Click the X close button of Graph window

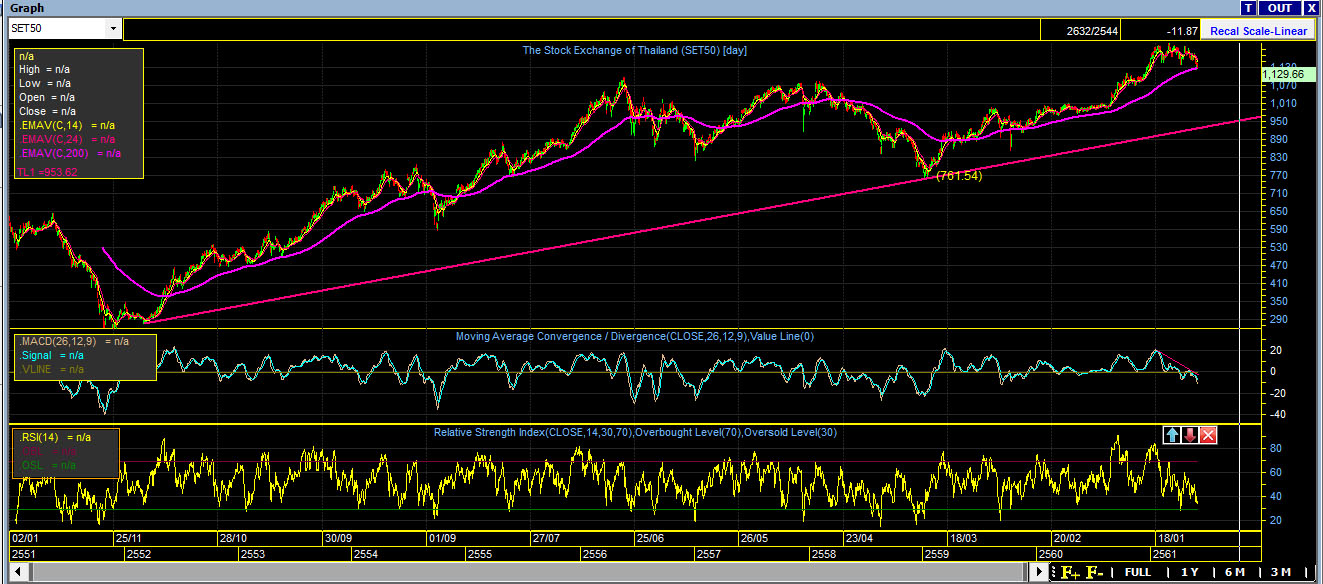point(1311,8)
